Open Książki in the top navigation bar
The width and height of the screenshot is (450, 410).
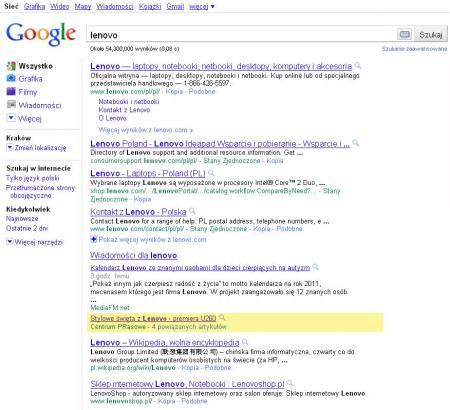point(150,6)
